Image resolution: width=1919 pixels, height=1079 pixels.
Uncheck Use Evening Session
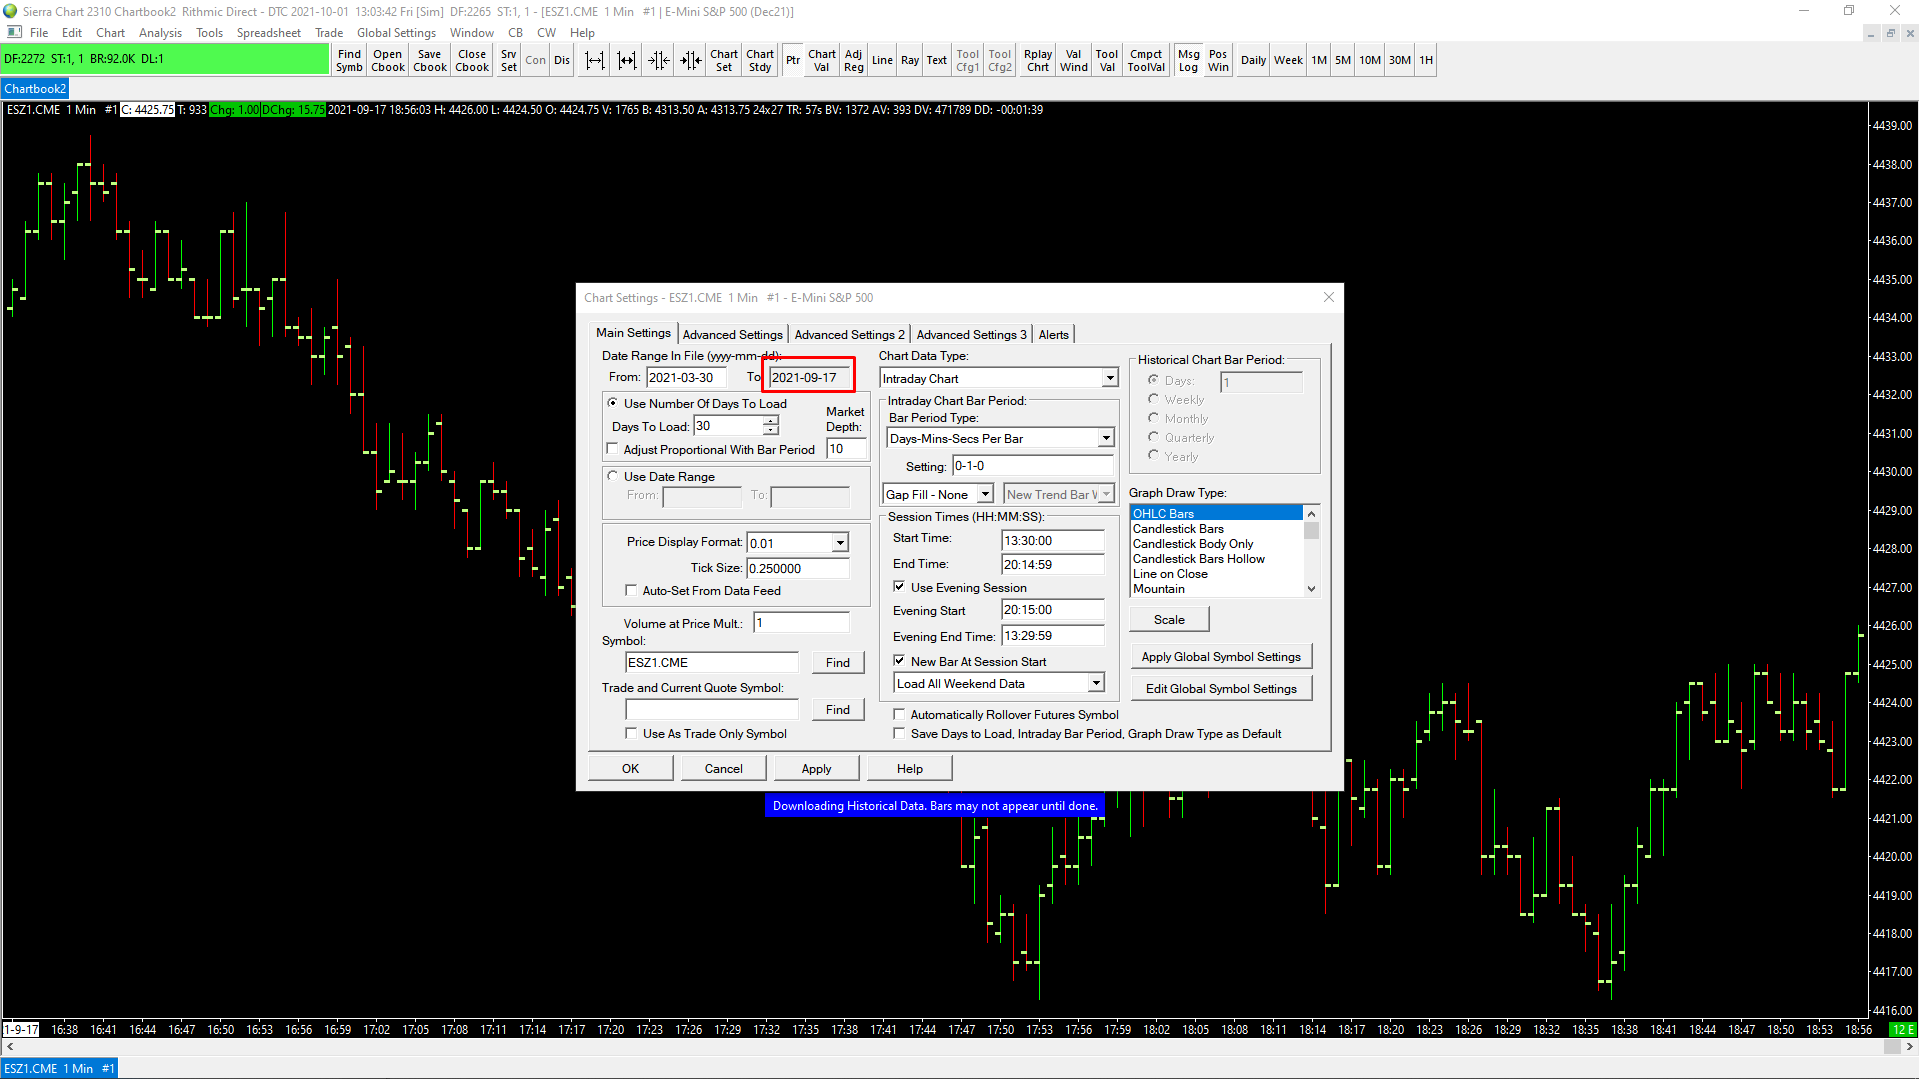click(899, 587)
